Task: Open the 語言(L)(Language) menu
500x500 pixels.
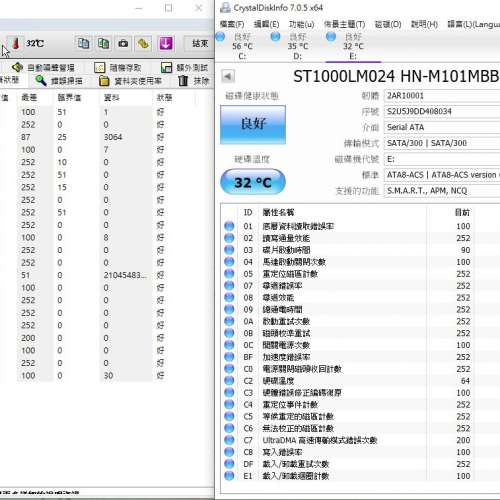Action: (x=473, y=24)
